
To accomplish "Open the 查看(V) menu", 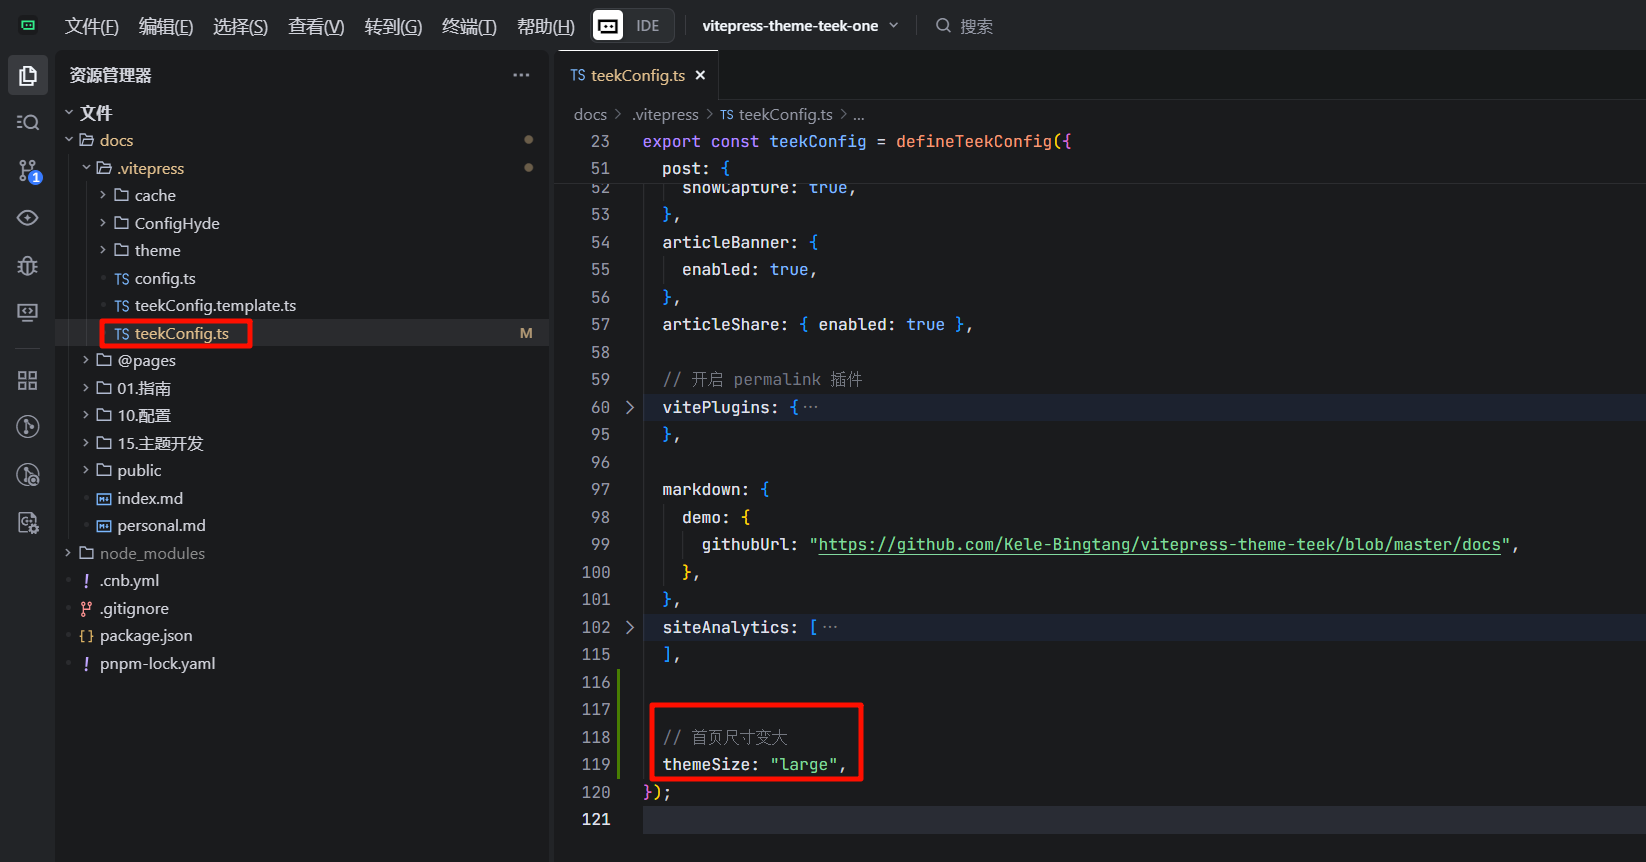I will pos(316,26).
